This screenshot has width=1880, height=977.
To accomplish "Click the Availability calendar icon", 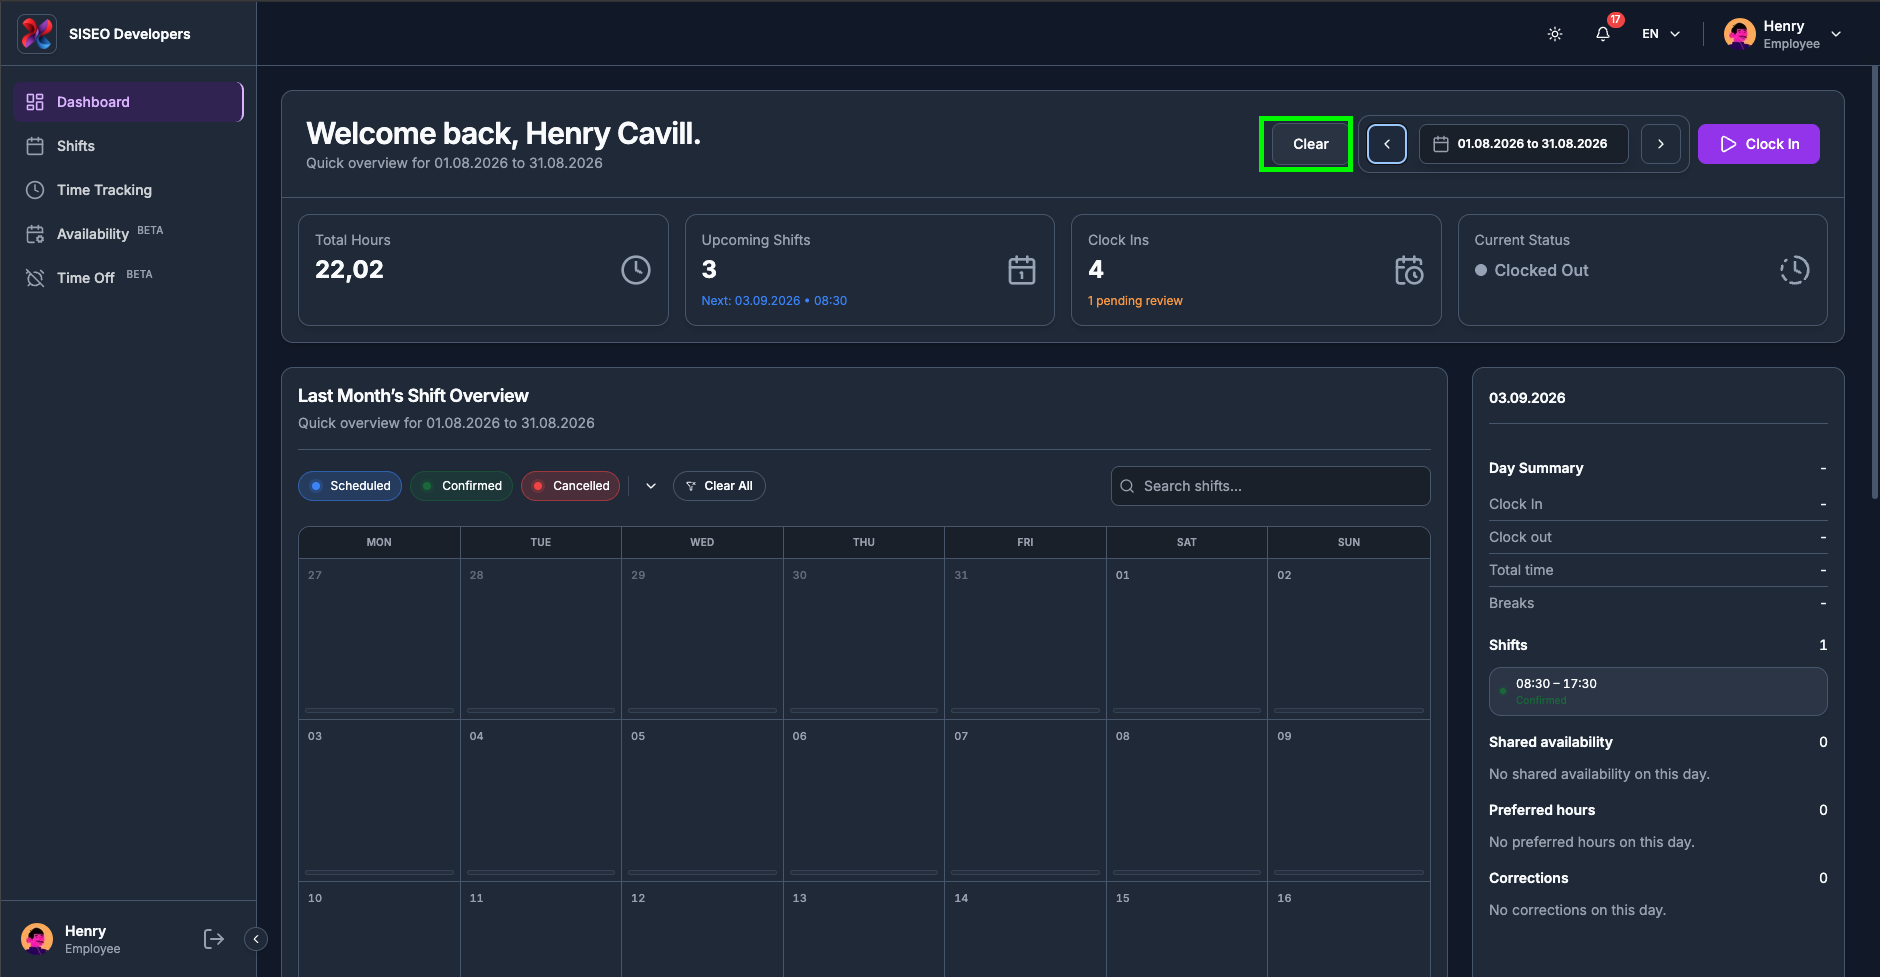I will pos(35,234).
